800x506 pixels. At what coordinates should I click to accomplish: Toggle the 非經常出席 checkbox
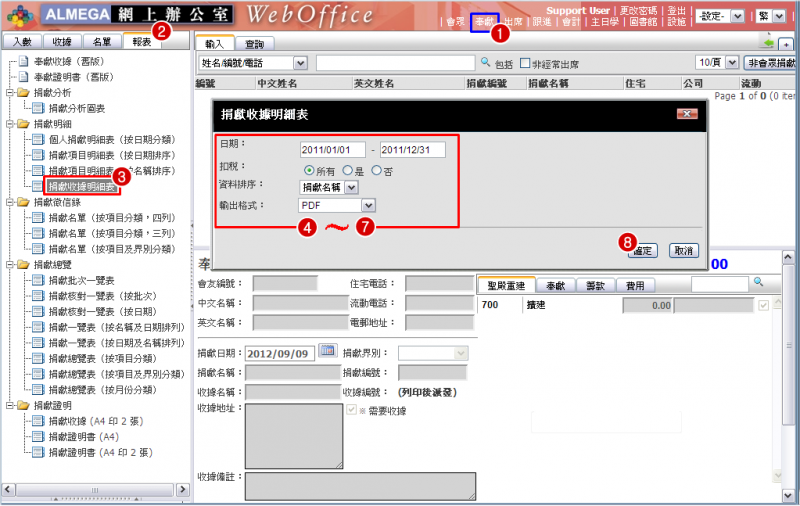click(x=525, y=63)
